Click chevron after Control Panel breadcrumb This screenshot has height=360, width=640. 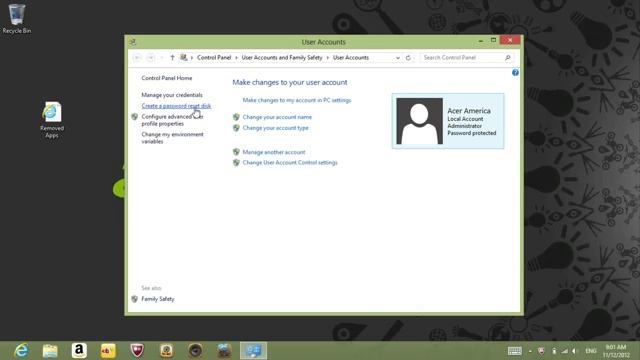click(236, 58)
